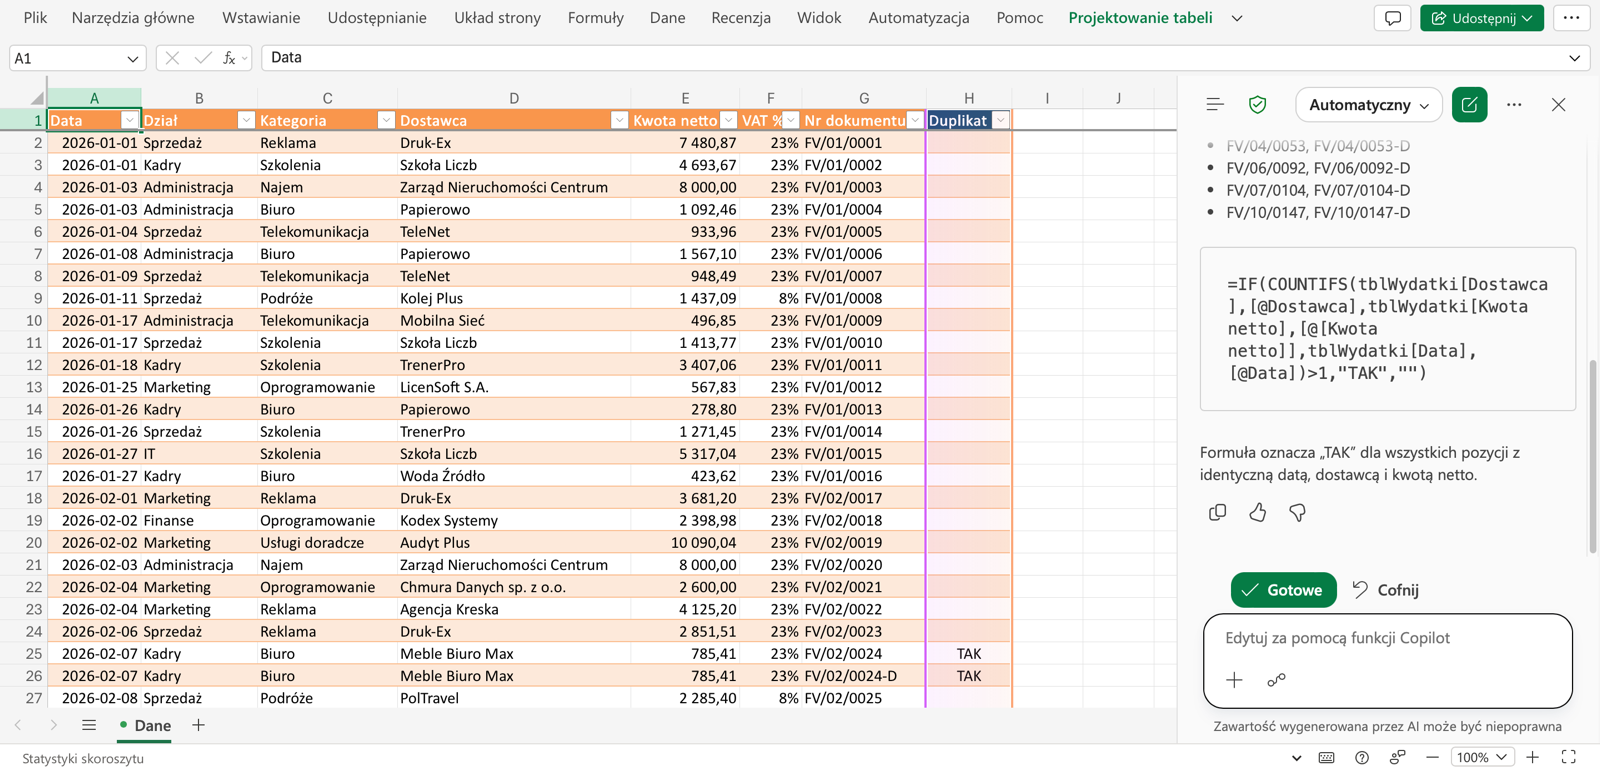Click the green shield icon in Copilot
The height and width of the screenshot is (769, 1600).
click(x=1257, y=104)
